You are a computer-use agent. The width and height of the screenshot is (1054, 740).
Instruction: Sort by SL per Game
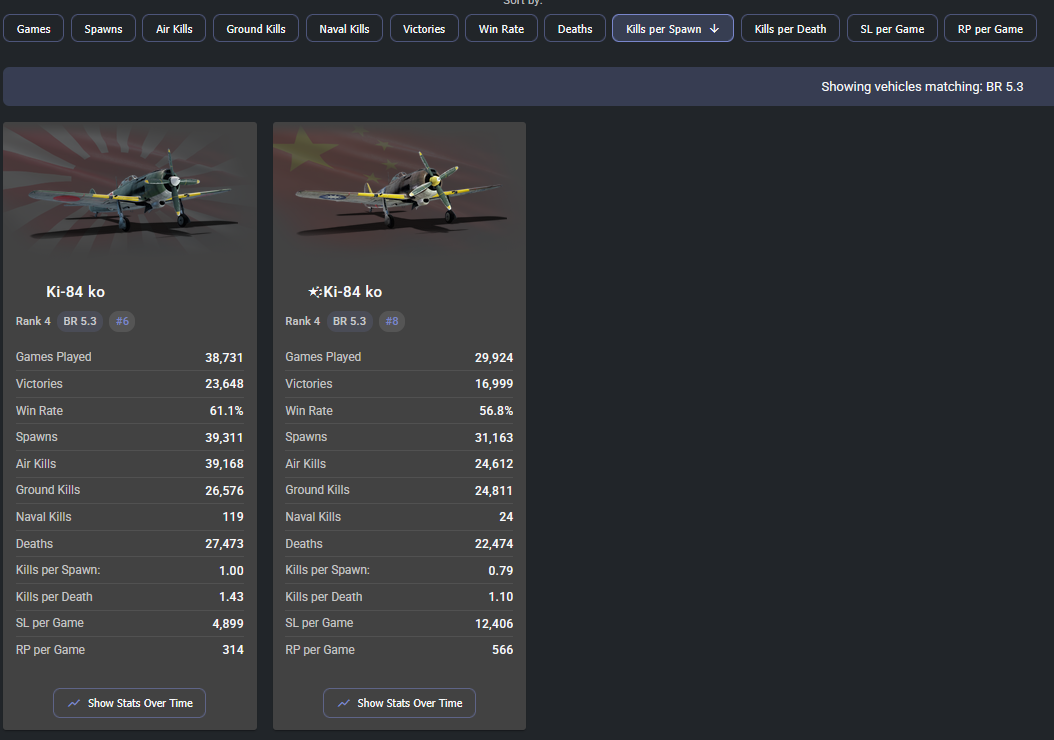(x=892, y=29)
